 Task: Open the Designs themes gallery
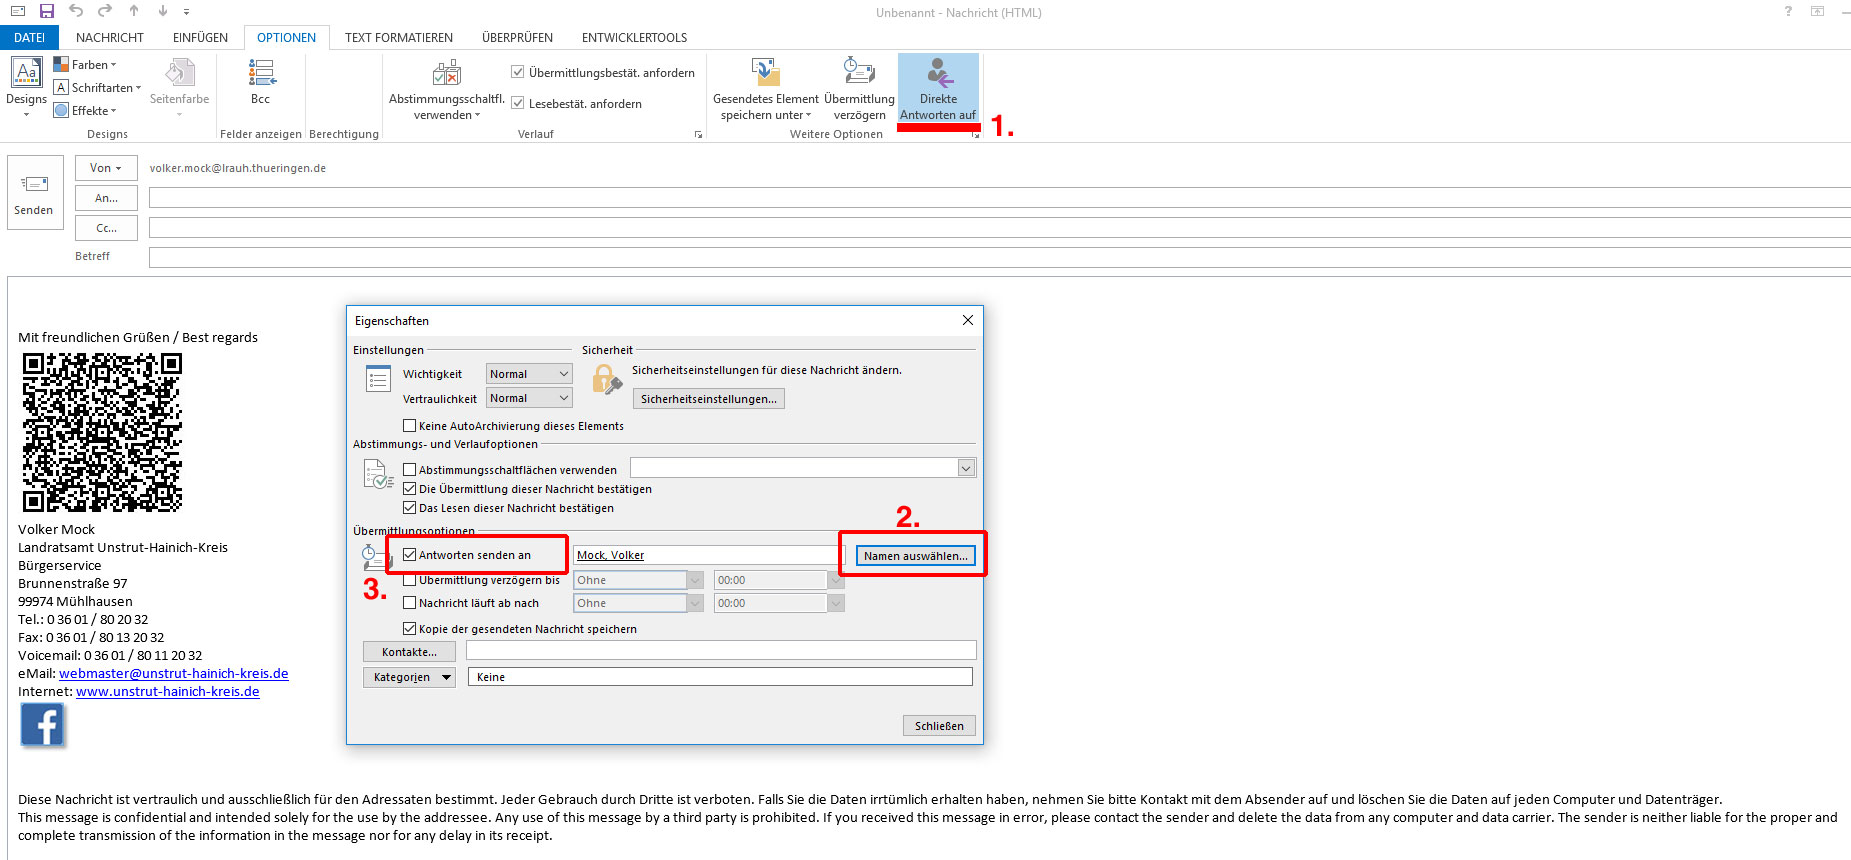(x=26, y=86)
